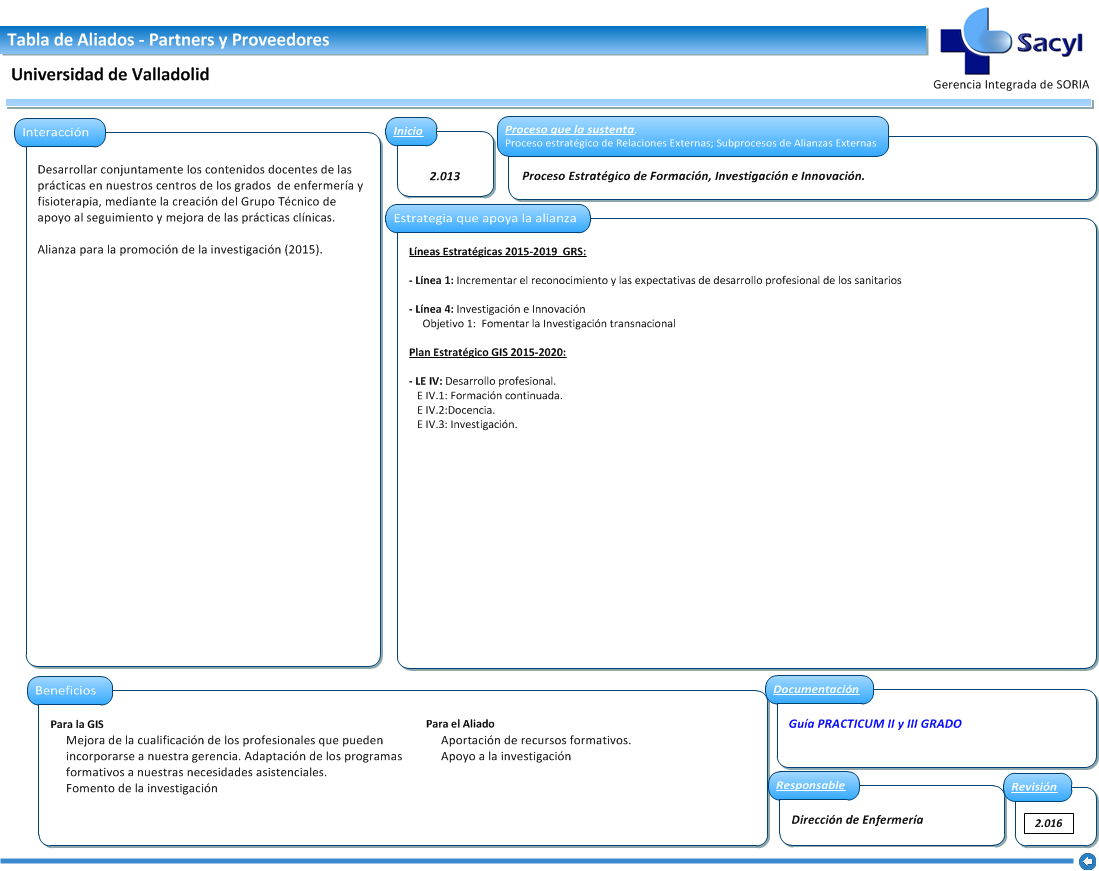Click the responsible party "Dirección de Enfermería"
This screenshot has height=871, width=1099.
click(857, 820)
